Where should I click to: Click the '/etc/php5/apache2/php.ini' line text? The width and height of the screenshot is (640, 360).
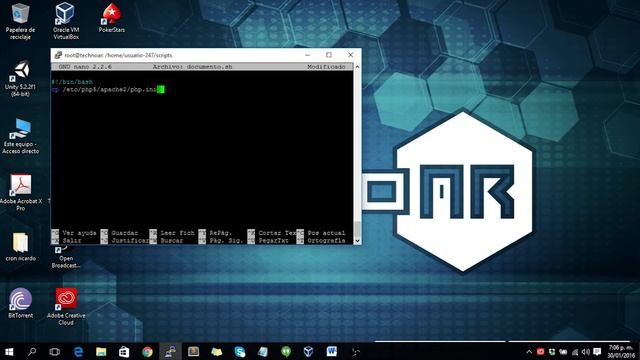(x=109, y=89)
